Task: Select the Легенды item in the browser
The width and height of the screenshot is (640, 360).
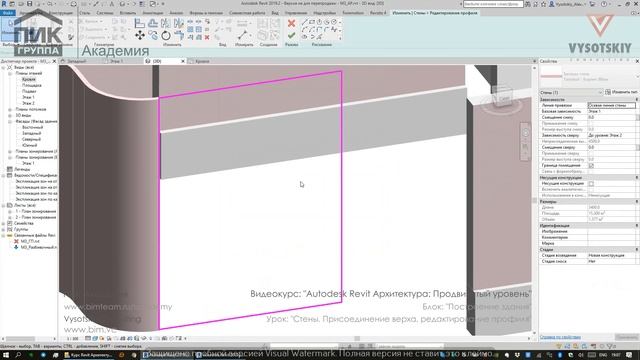Action: click(x=22, y=169)
